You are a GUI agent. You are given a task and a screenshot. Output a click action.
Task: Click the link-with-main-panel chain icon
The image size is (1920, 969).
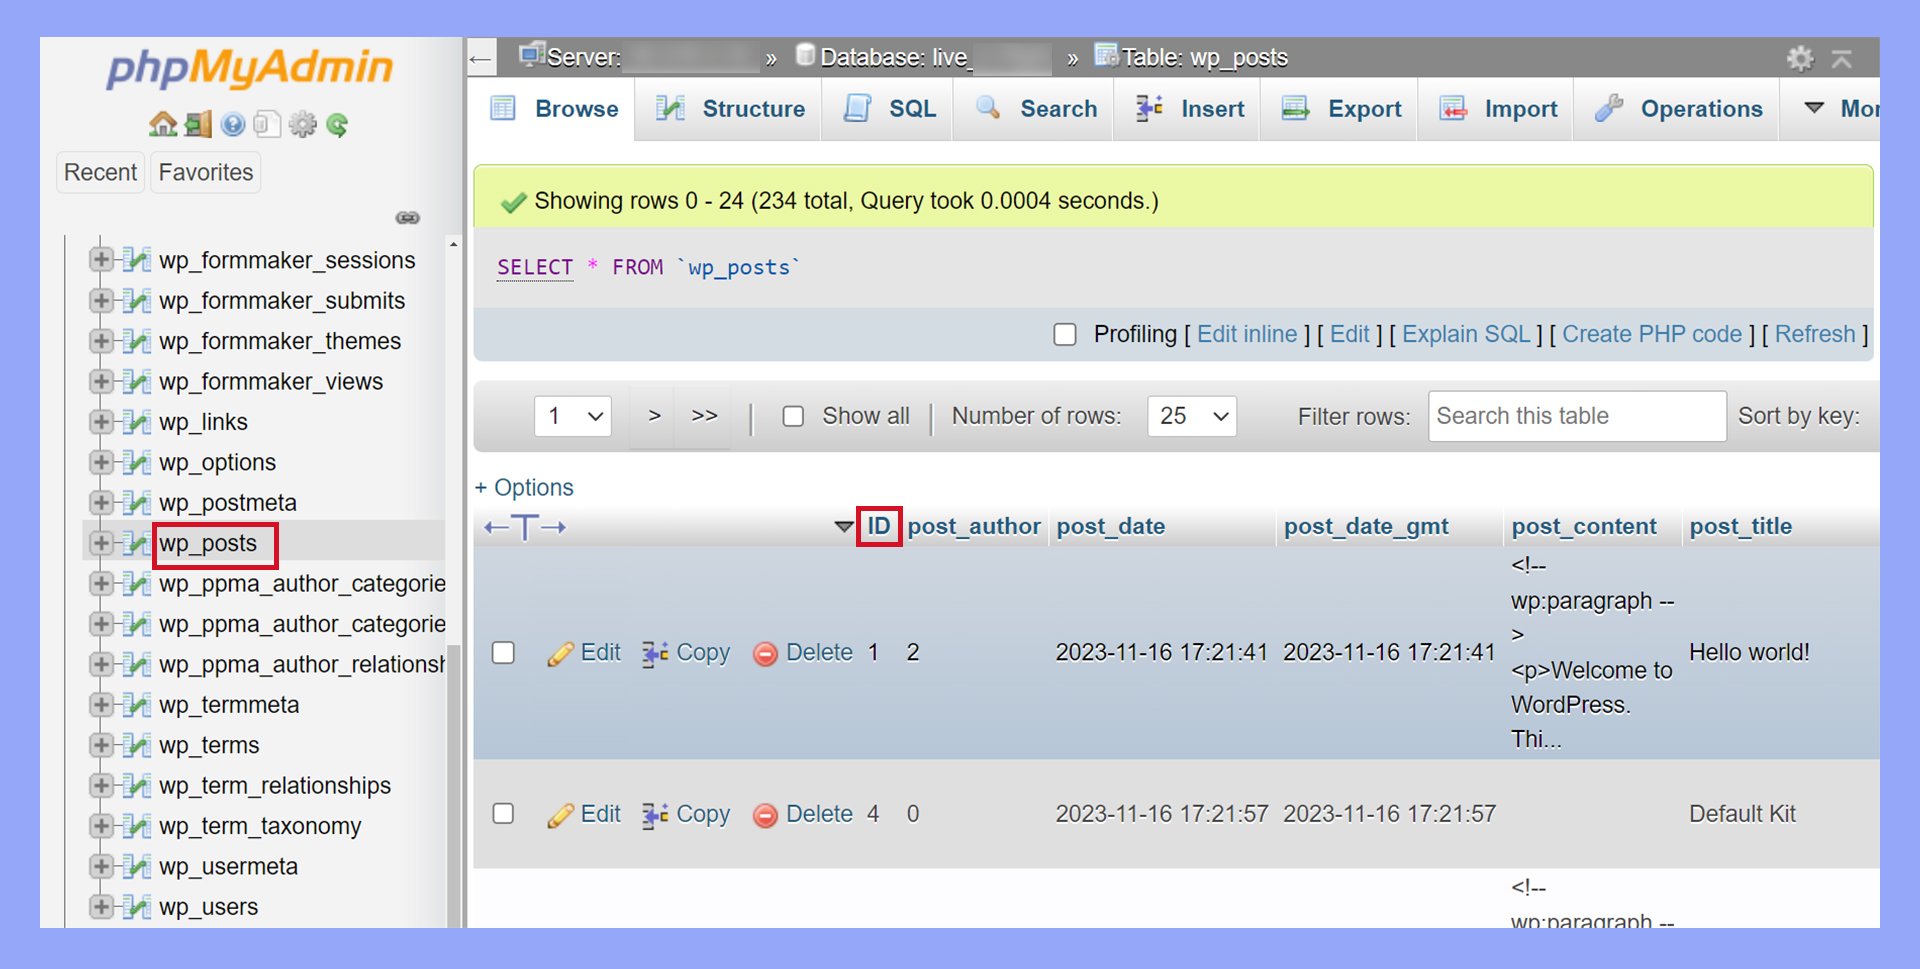click(407, 218)
